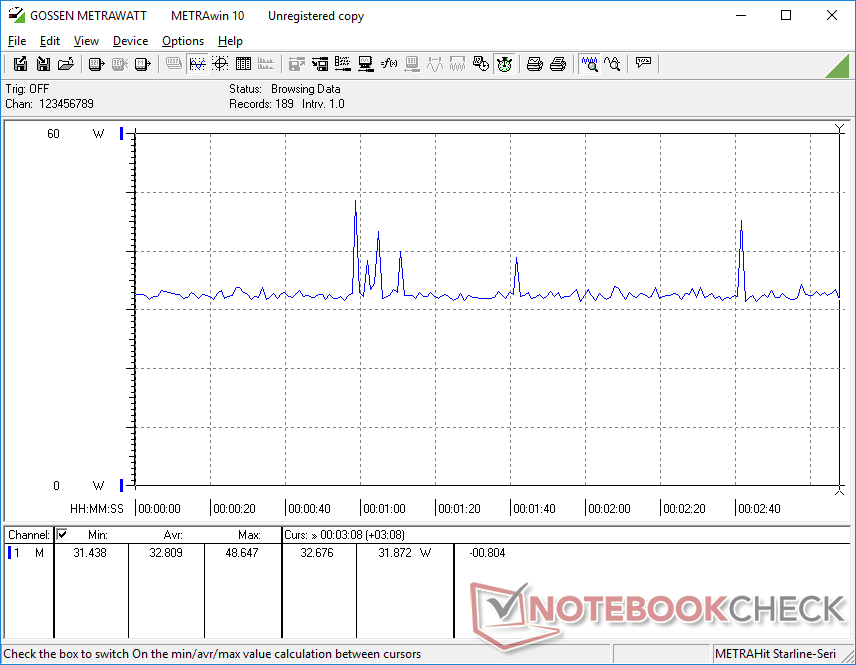Screen dimensions: 856x665
Task: Click the greyed device stop icon
Action: point(119,64)
